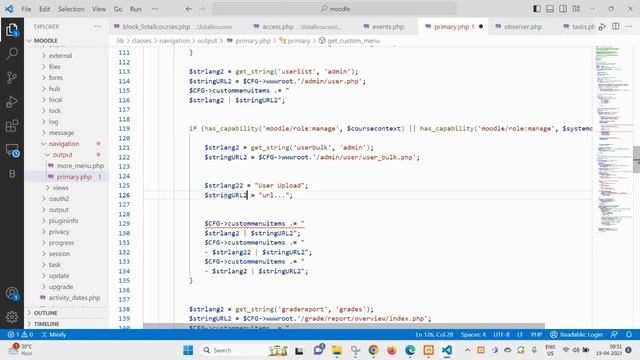Open editor More Actions ellipsis
Screen dimensions: 640x360
[629, 27]
